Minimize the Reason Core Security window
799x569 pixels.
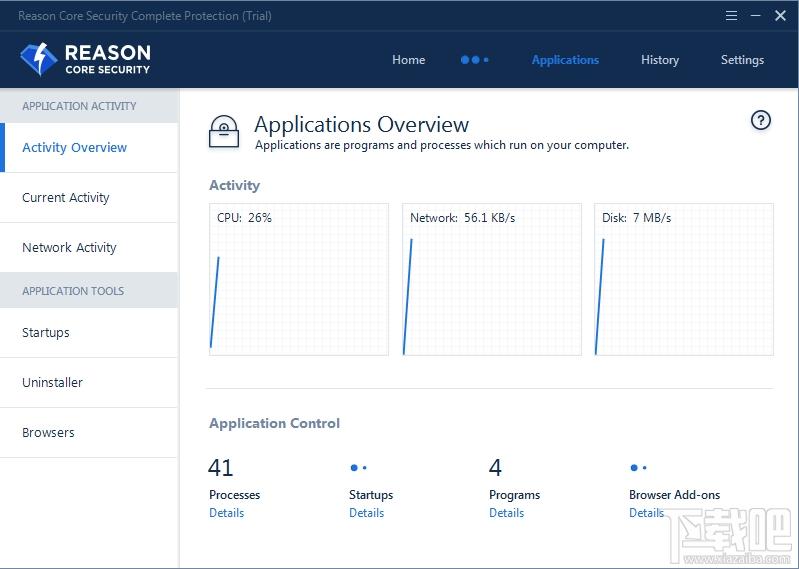(x=756, y=16)
